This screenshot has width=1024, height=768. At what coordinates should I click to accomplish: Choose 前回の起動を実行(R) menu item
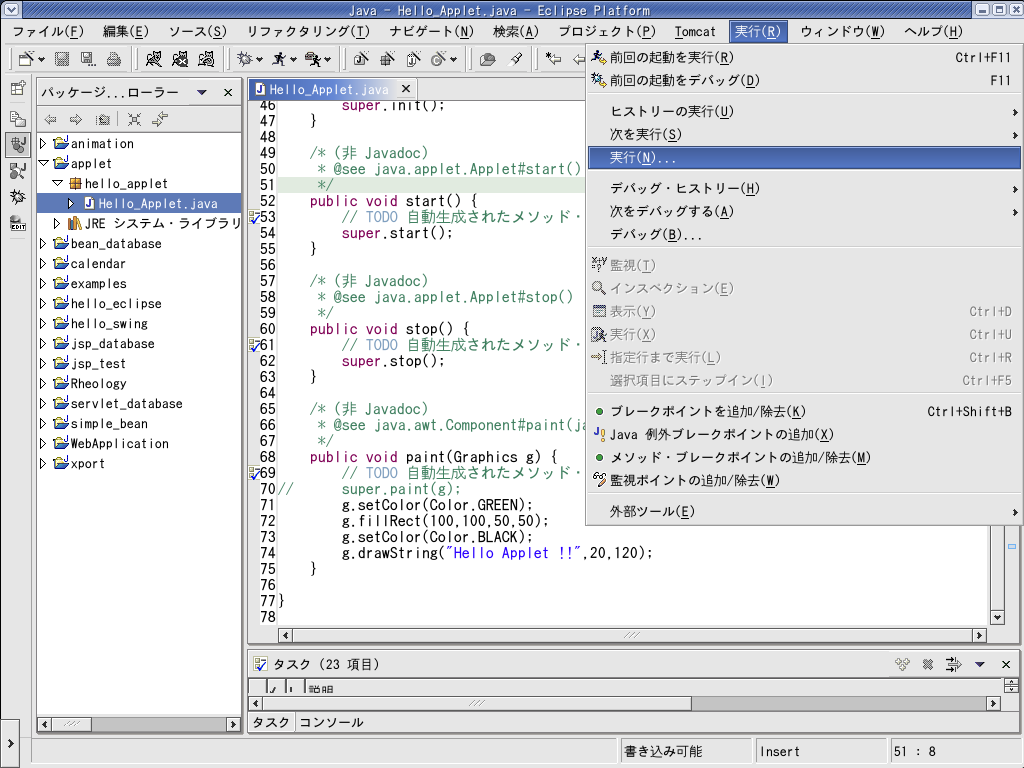(804, 57)
